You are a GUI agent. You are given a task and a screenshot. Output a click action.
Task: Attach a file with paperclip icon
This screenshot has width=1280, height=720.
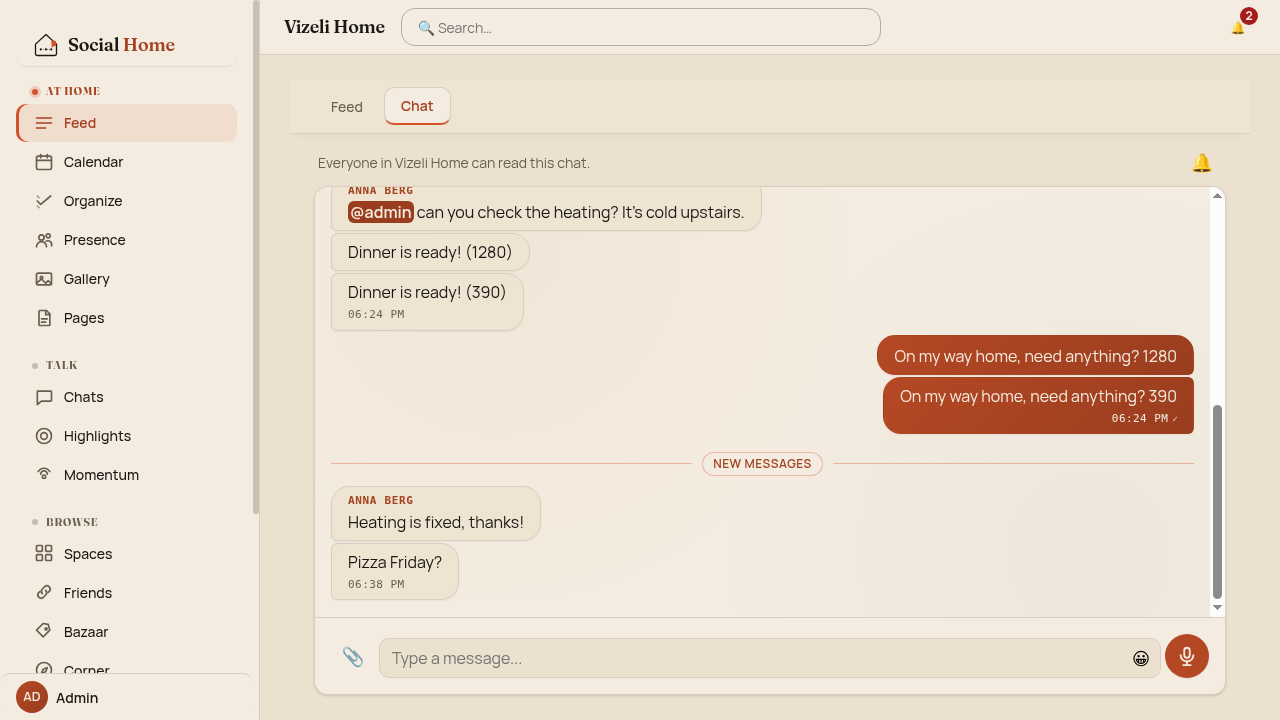[x=353, y=657]
